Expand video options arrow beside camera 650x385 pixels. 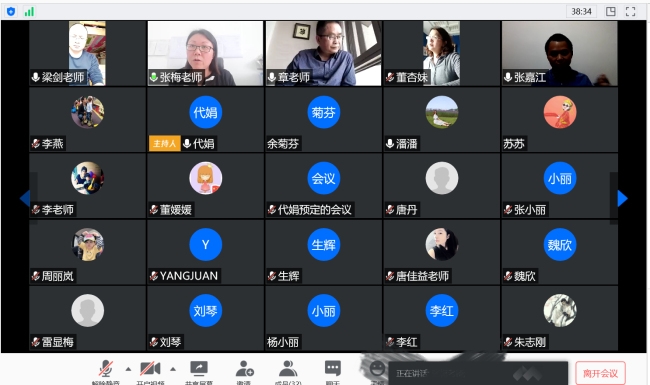tap(173, 369)
